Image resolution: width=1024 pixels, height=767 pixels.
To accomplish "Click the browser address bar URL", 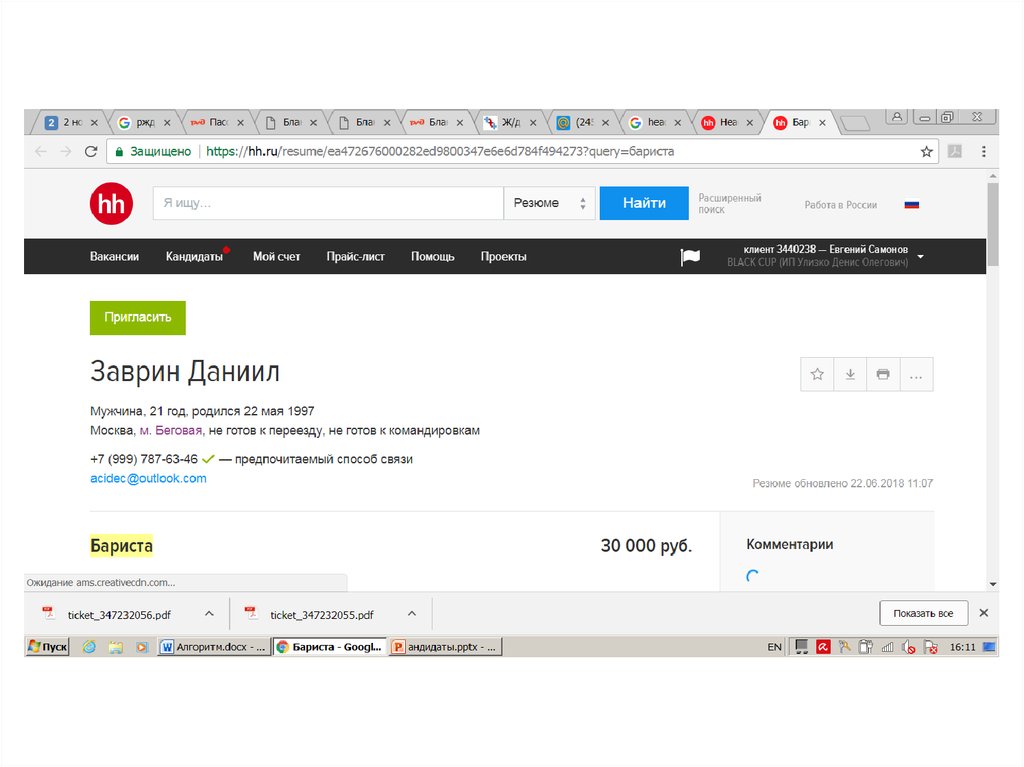I will 440,152.
